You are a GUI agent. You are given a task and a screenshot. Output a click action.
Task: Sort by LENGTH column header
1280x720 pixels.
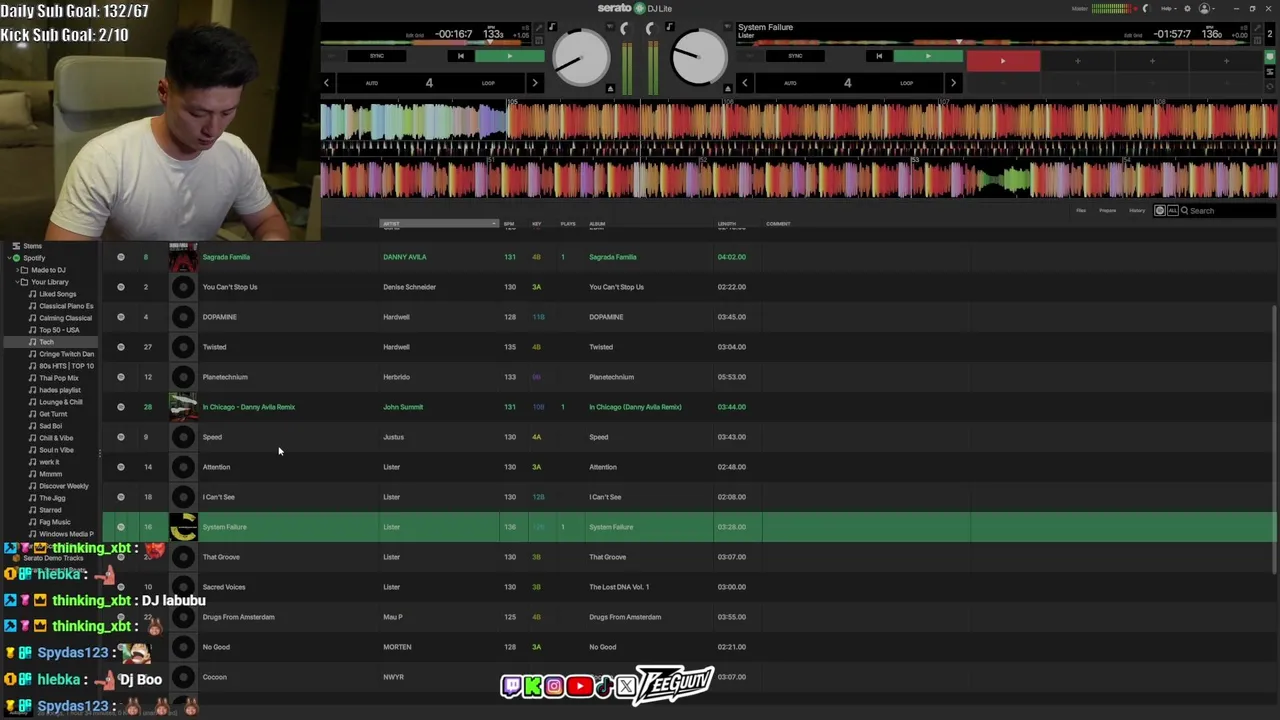[727, 224]
